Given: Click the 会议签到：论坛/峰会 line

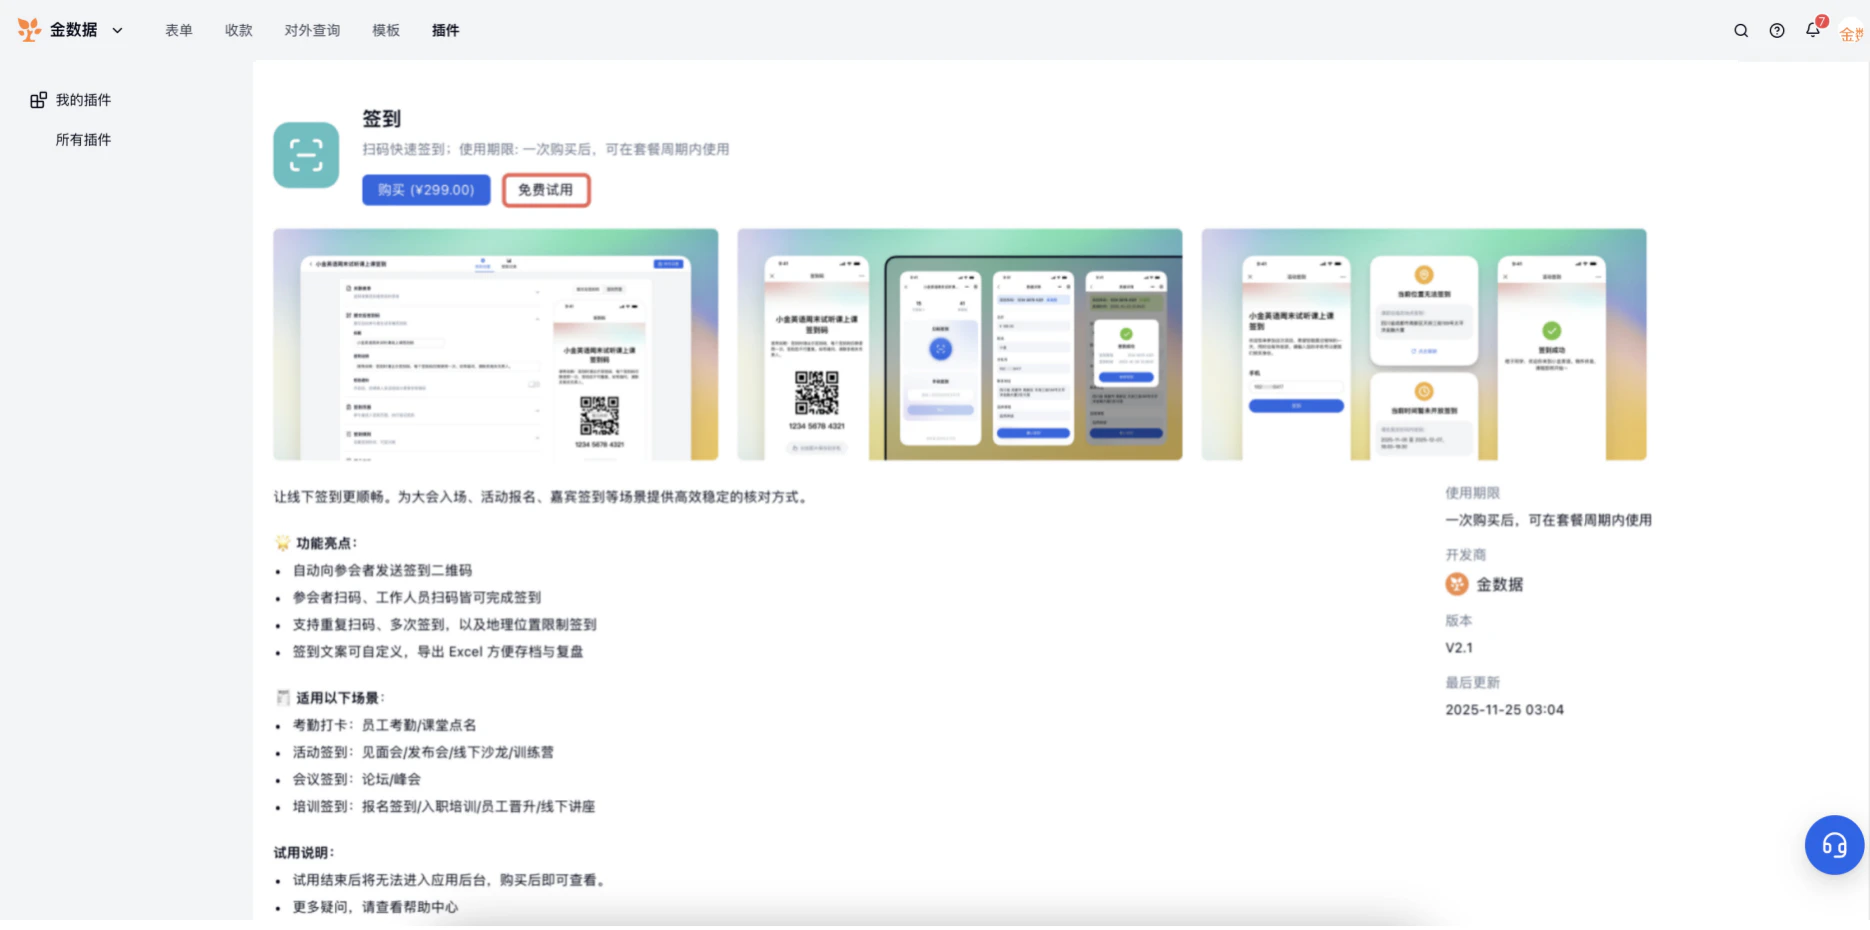Looking at the screenshot, I should point(357,780).
